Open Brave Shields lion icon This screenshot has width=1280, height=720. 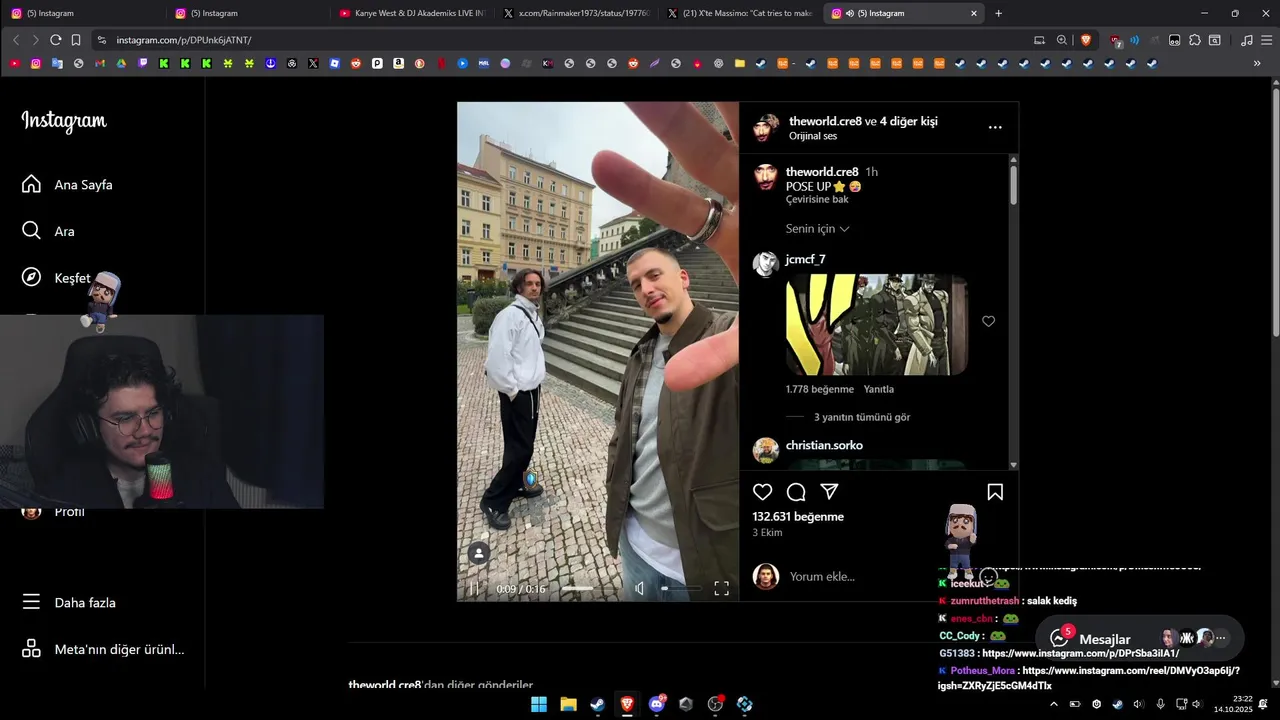1086,40
